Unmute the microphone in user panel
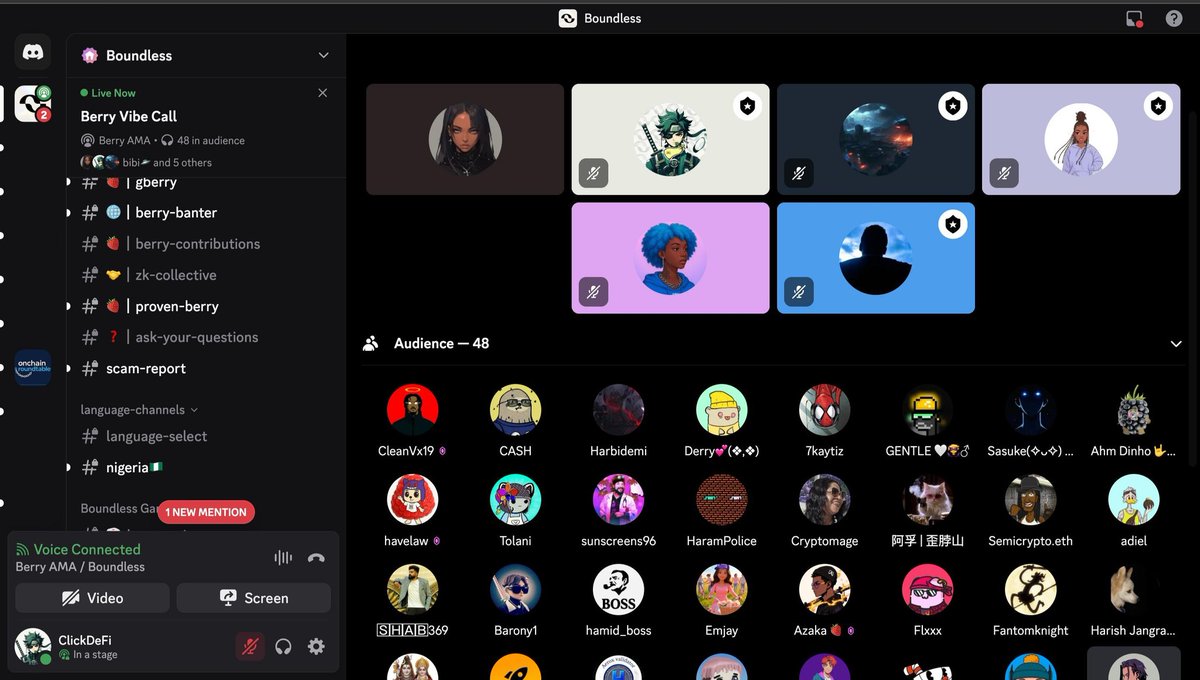 click(x=250, y=646)
